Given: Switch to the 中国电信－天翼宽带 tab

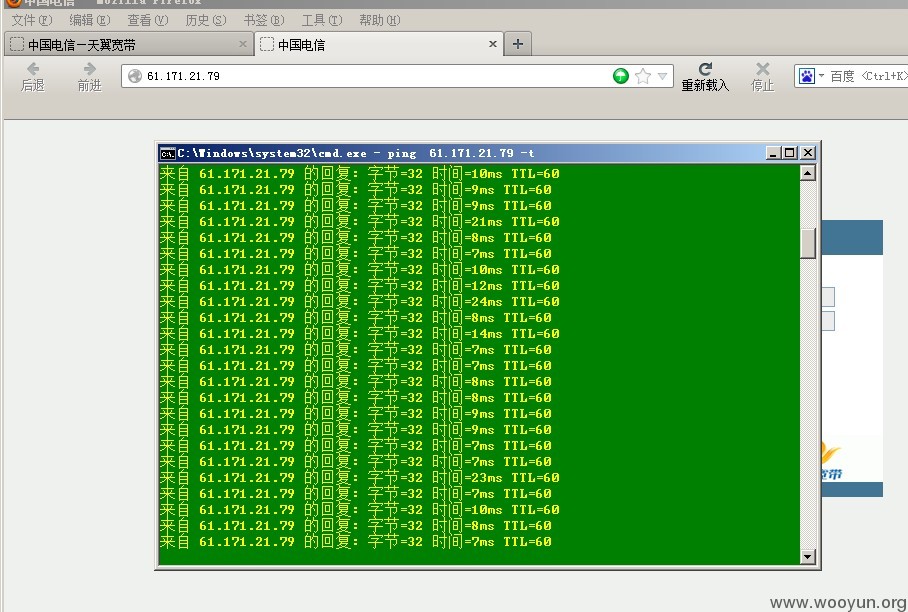Looking at the screenshot, I should 129,45.
